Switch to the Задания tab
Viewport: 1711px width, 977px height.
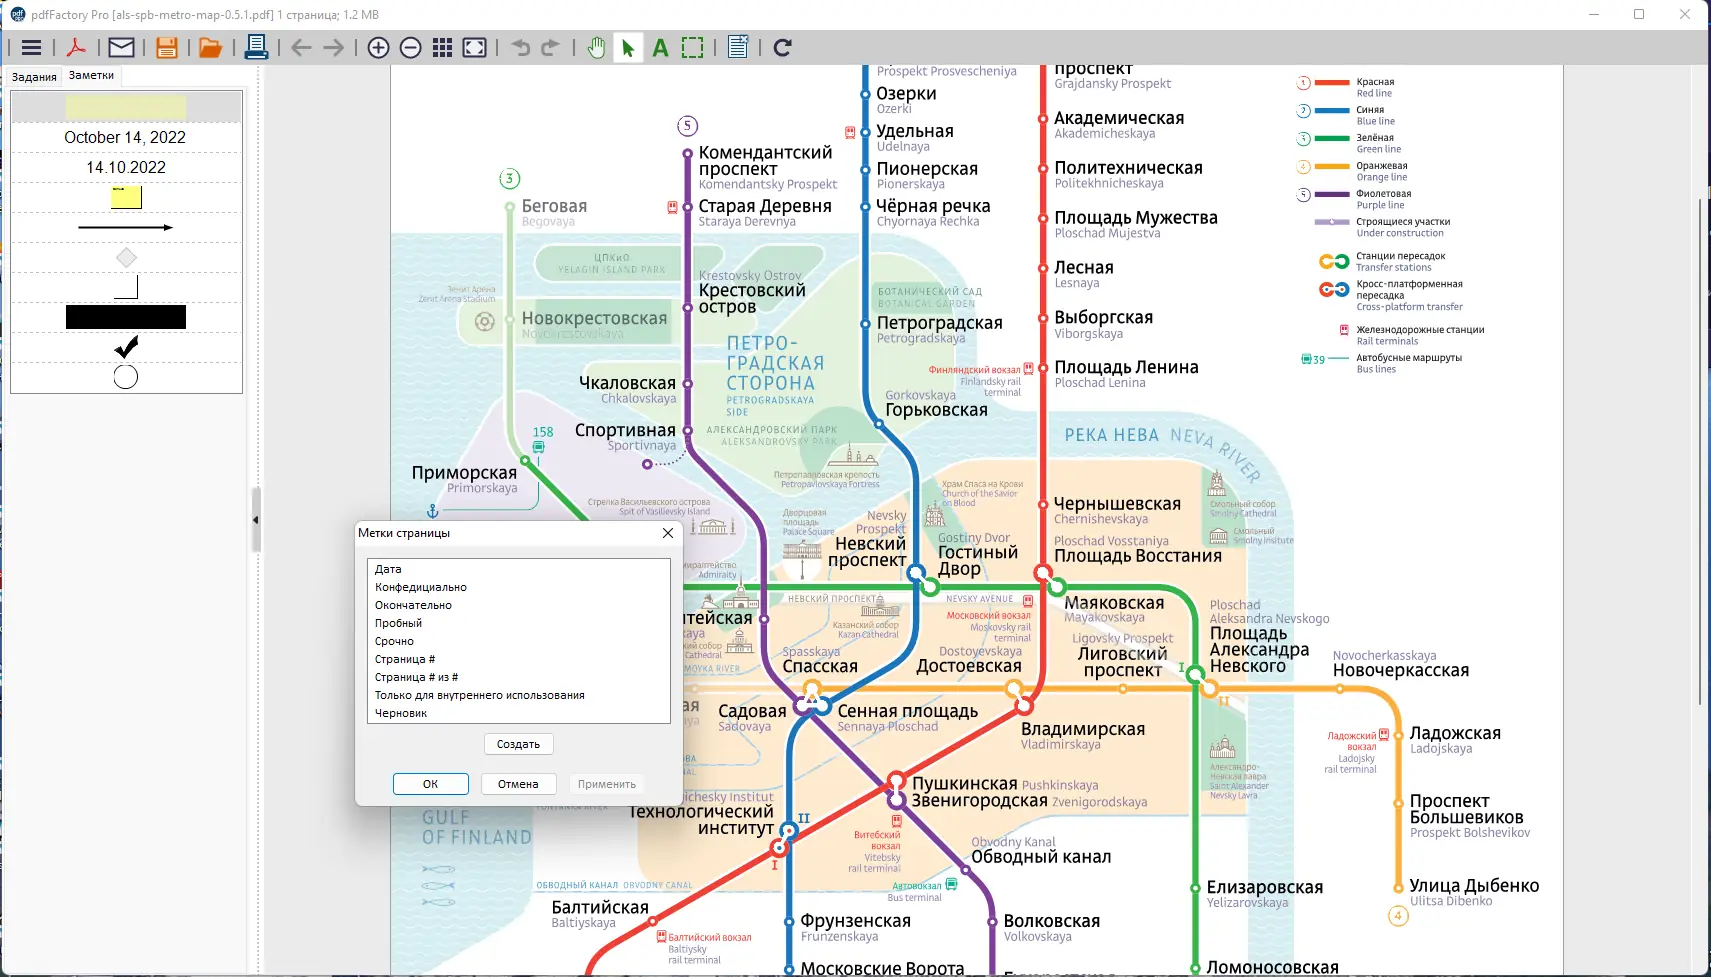point(34,77)
